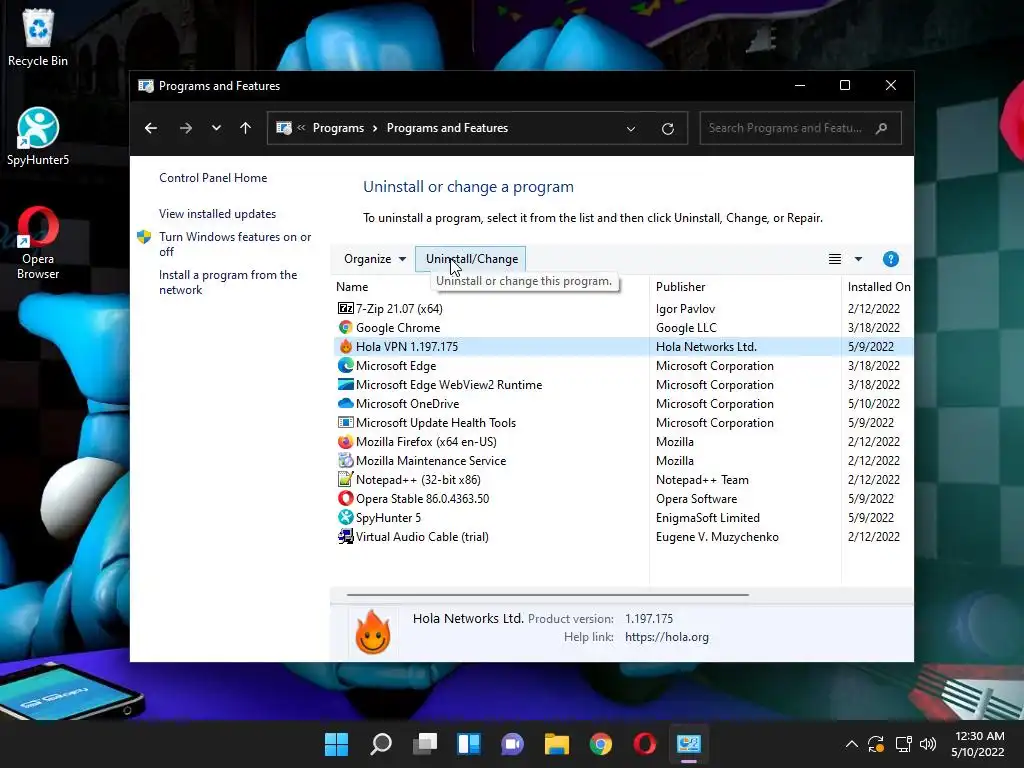The width and height of the screenshot is (1024, 768).
Task: Open Install a program from the network
Action: [228, 282]
